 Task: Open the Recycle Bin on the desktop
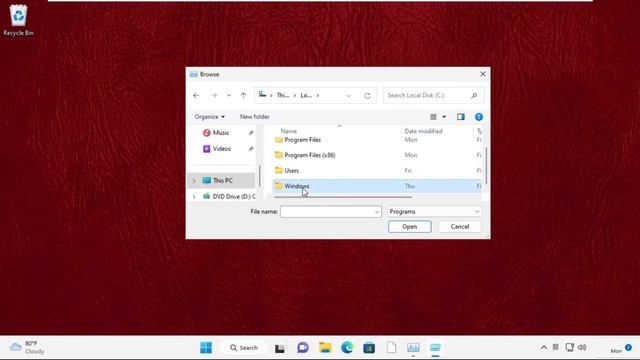coord(18,20)
